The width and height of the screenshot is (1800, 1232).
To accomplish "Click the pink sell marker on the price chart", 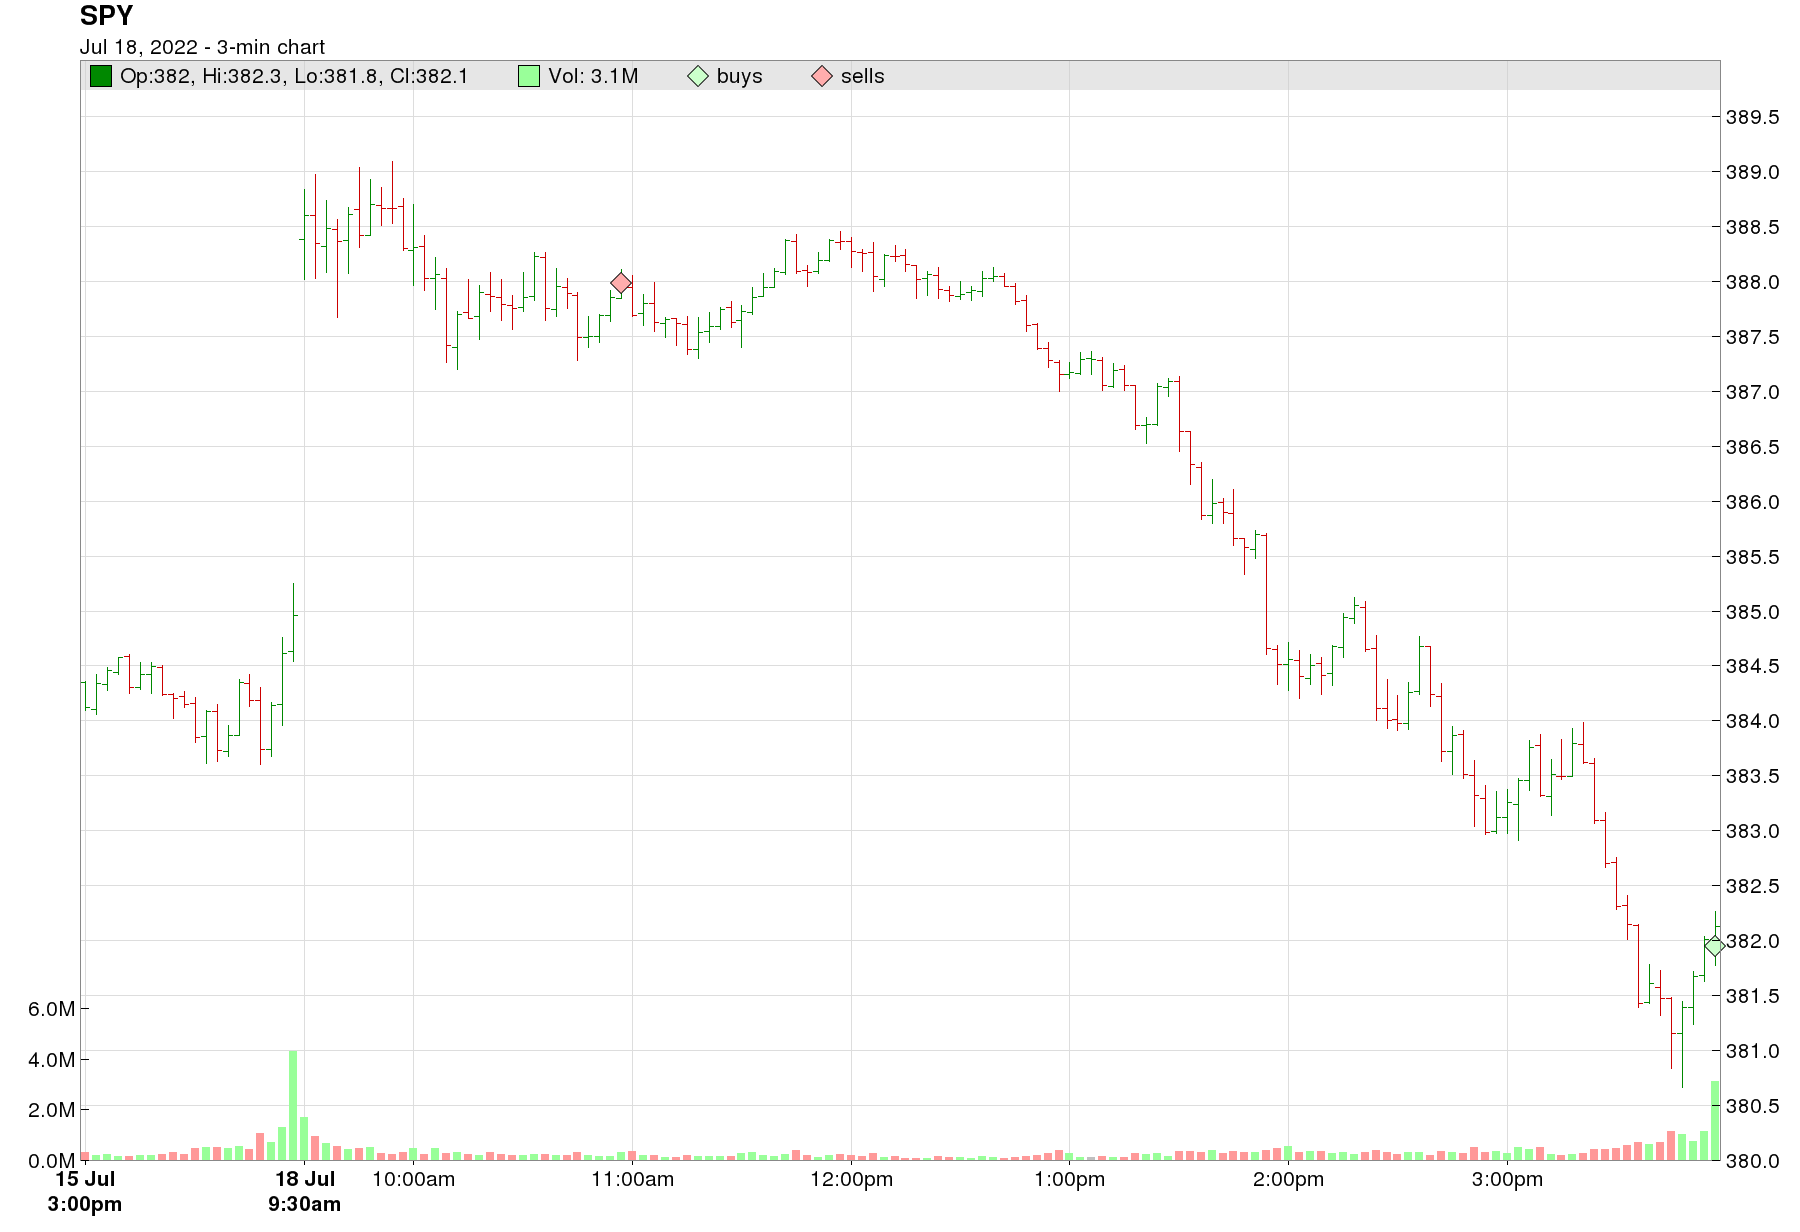I will pos(621,283).
